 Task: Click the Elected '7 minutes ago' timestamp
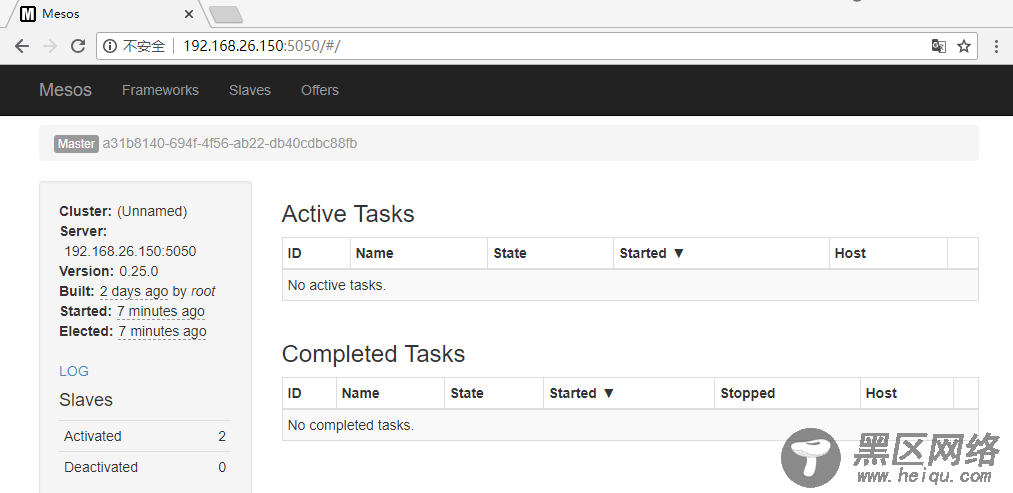(162, 331)
